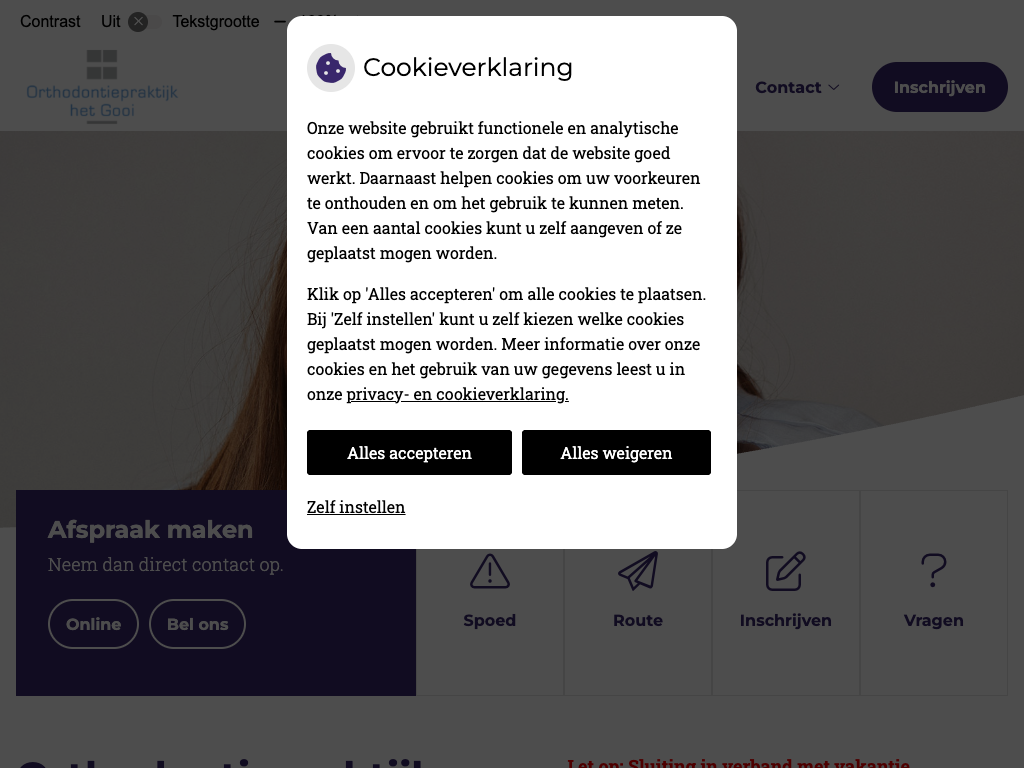Click the Orthodontiepraktijk het Gooi logo
Image resolution: width=1024 pixels, height=768 pixels.
pyautogui.click(x=102, y=87)
